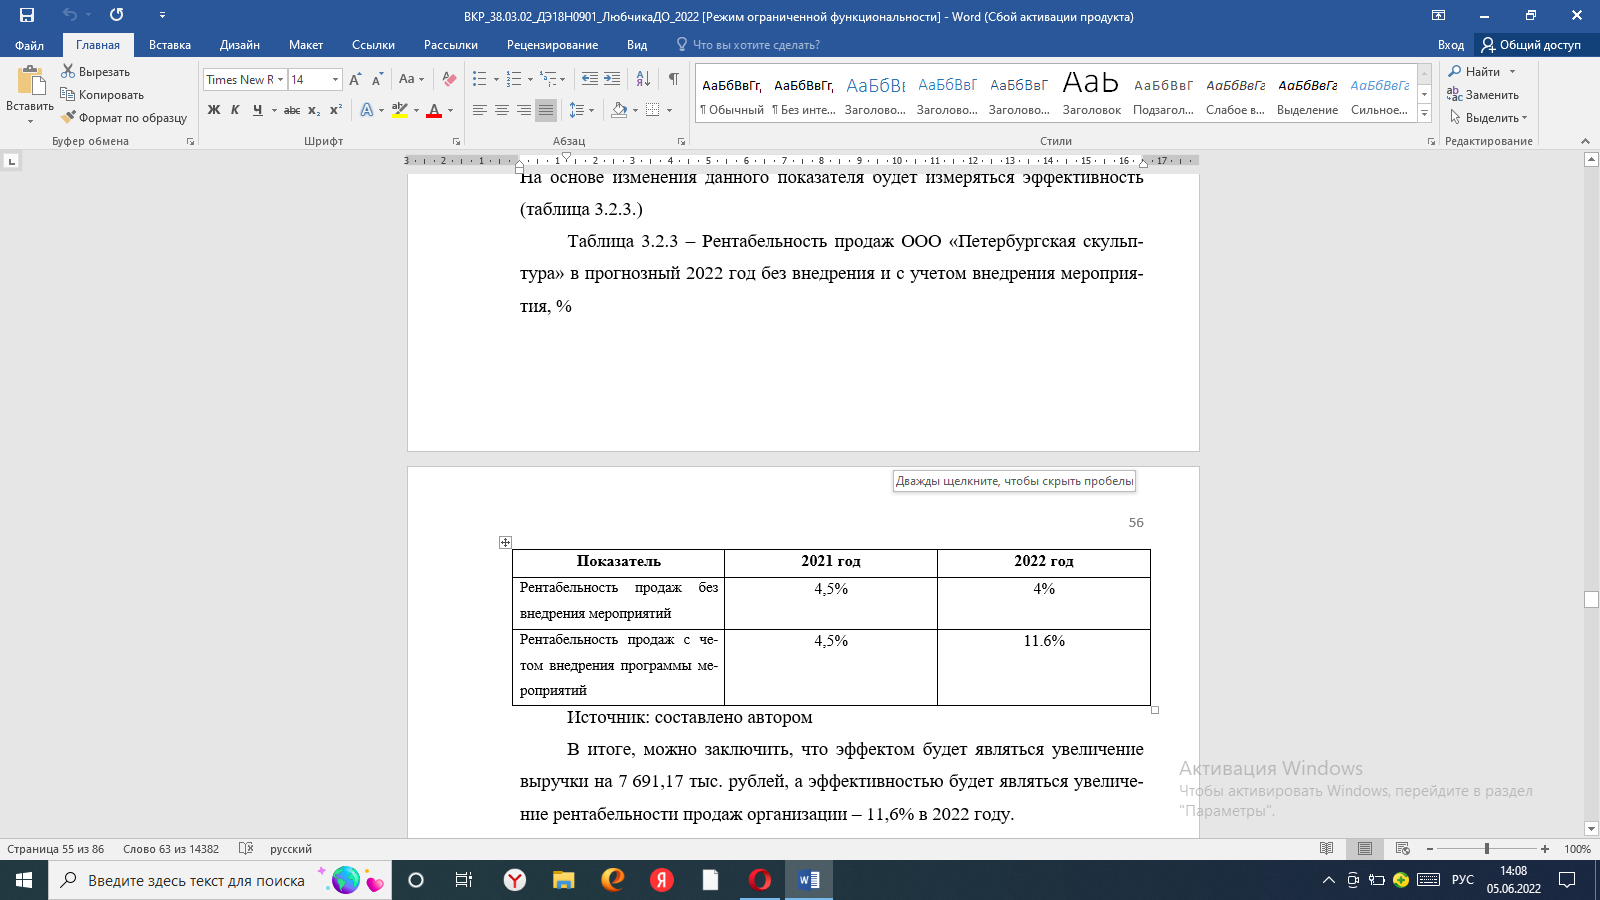This screenshot has width=1600, height=900.
Task: Clear all formatting with the eraser icon
Action: pyautogui.click(x=450, y=79)
